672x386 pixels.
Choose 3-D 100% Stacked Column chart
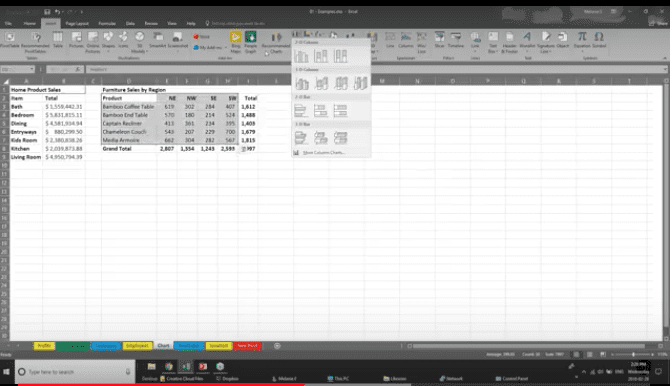point(341,83)
